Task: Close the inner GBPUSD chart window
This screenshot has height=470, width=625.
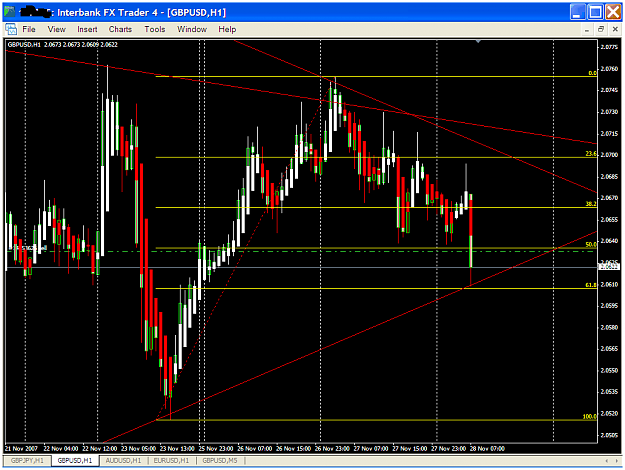Action: tap(615, 29)
